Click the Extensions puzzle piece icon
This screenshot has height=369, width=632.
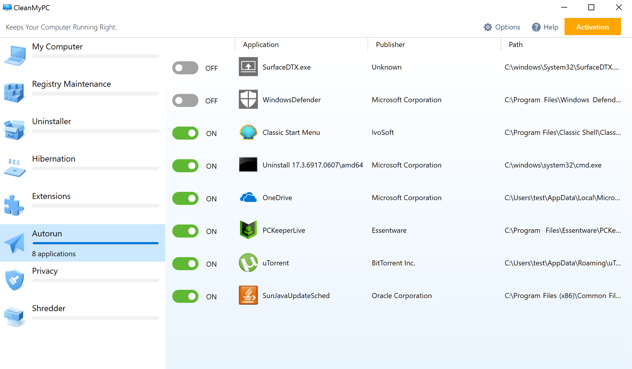pos(14,205)
